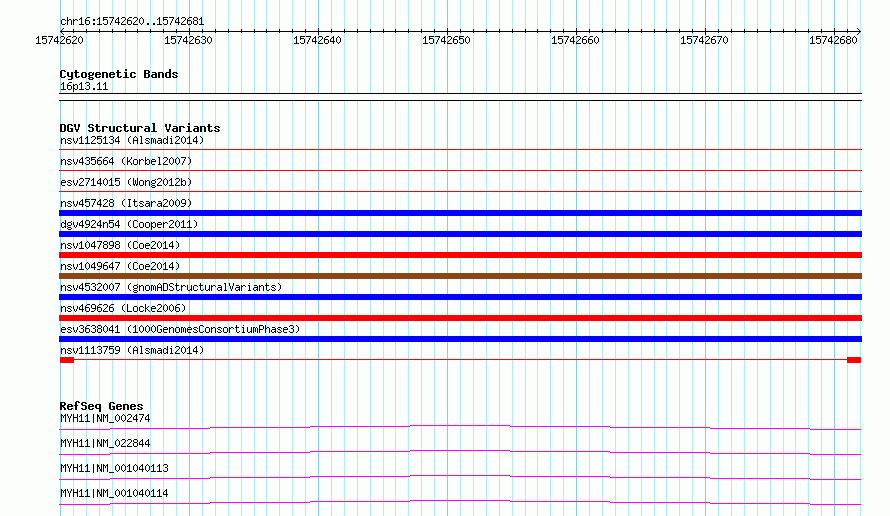Click the Cytogenetic Bands track title
Screen dimensions: 890x516
coord(119,74)
